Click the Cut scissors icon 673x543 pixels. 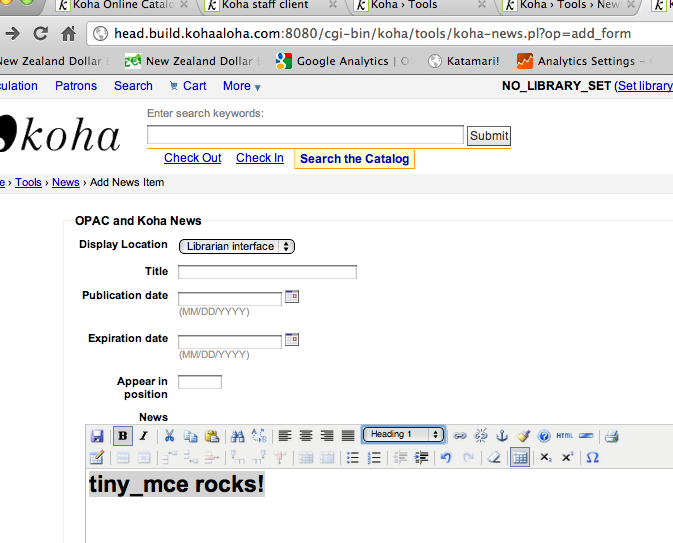(x=170, y=436)
